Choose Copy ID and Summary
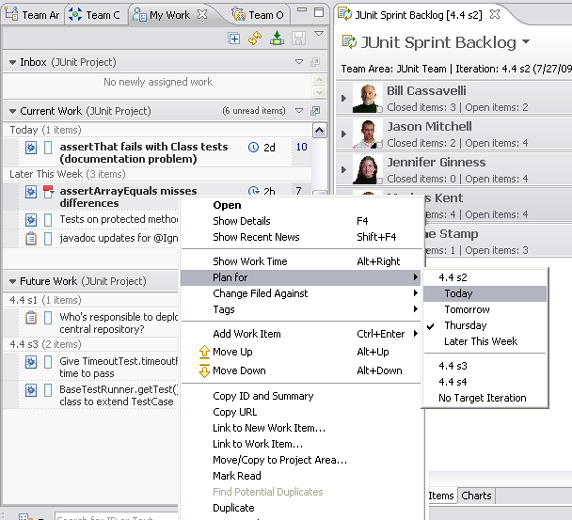Viewport: 572px width, 520px height. point(302,396)
